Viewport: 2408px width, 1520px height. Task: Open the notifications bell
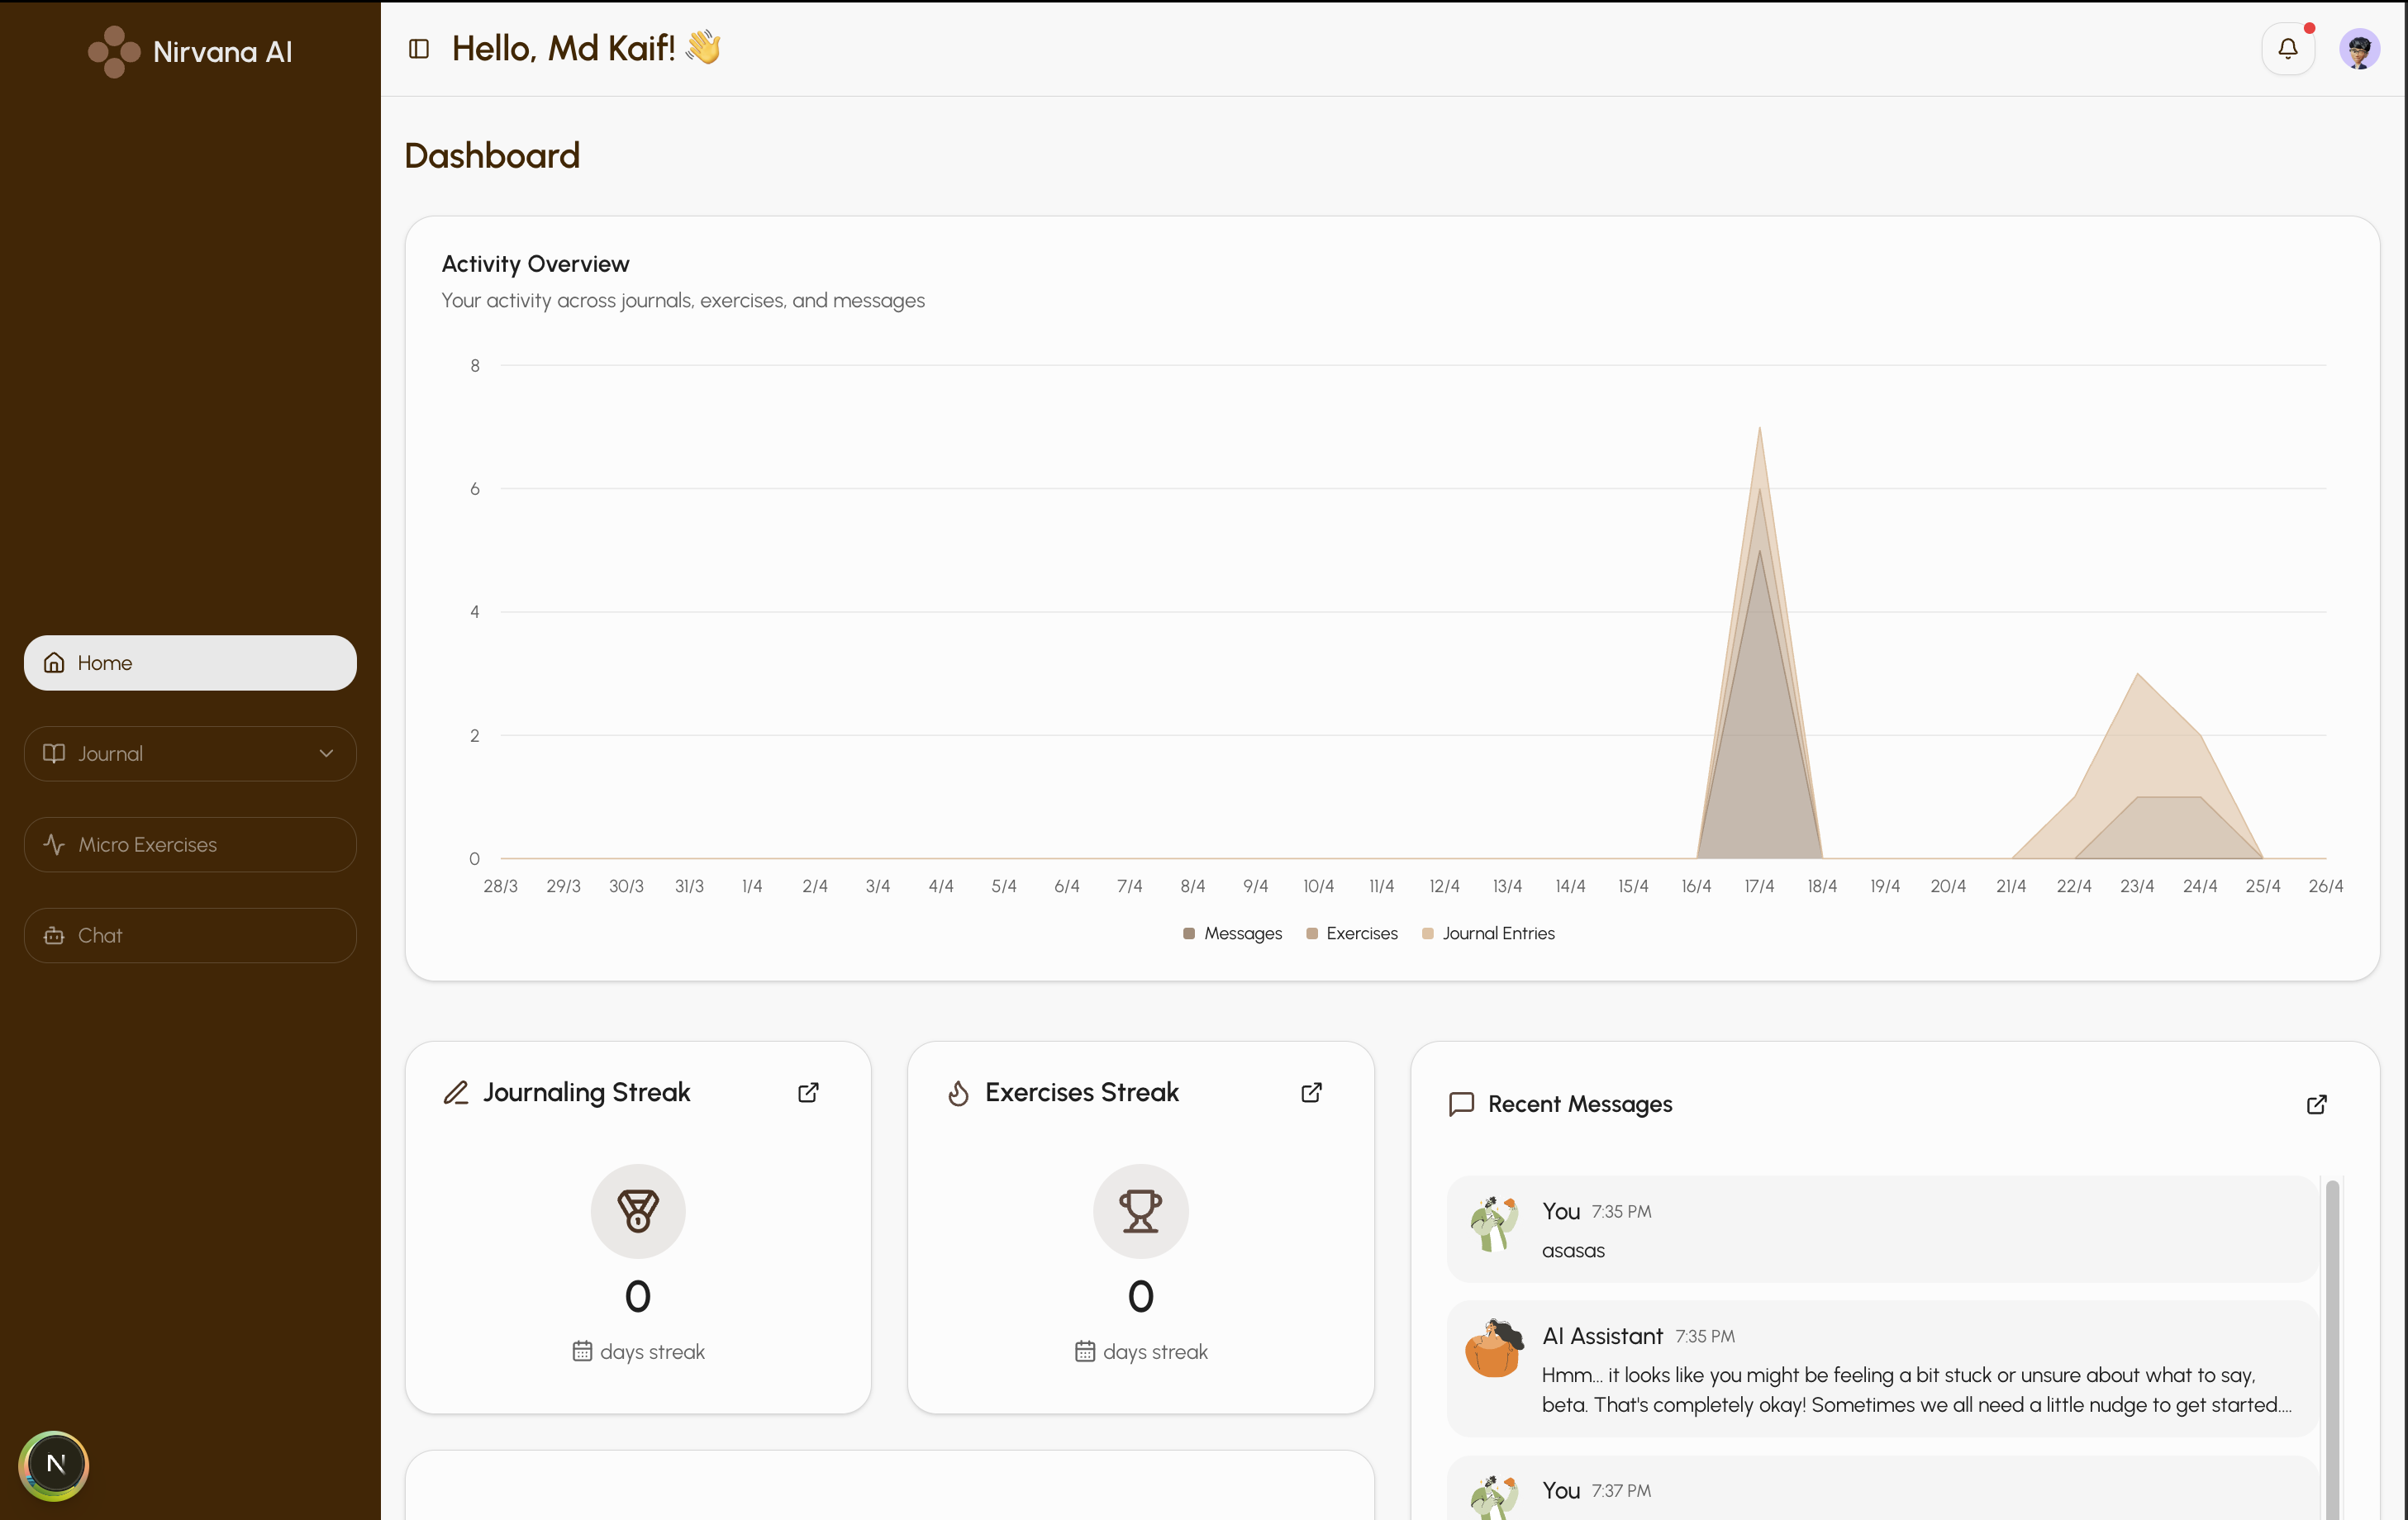tap(2287, 48)
